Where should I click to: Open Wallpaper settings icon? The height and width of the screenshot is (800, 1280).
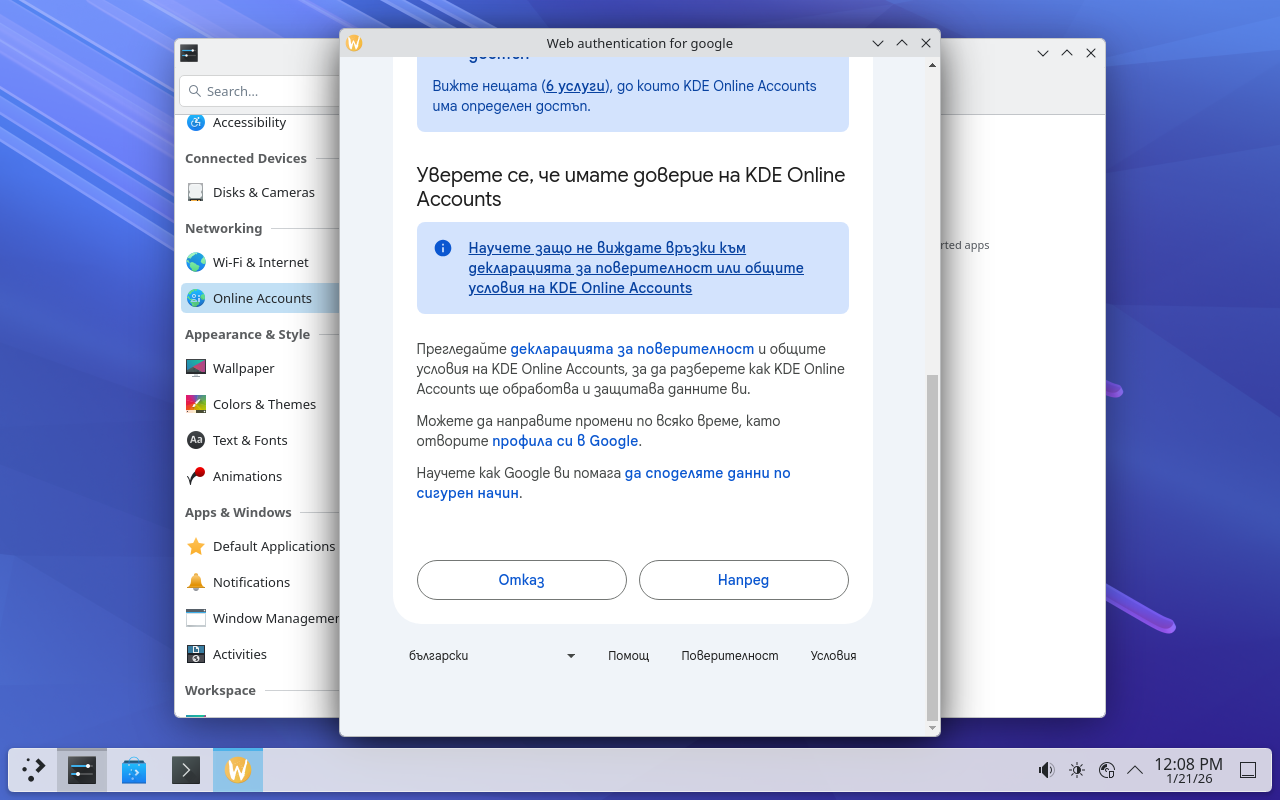pyautogui.click(x=196, y=369)
